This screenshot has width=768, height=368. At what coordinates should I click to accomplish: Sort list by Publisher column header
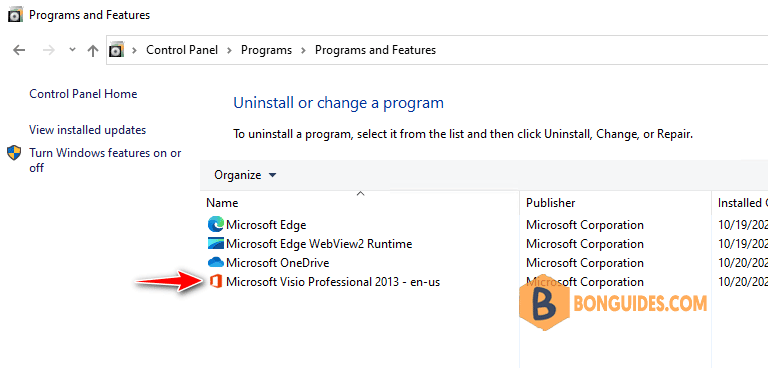click(615, 203)
